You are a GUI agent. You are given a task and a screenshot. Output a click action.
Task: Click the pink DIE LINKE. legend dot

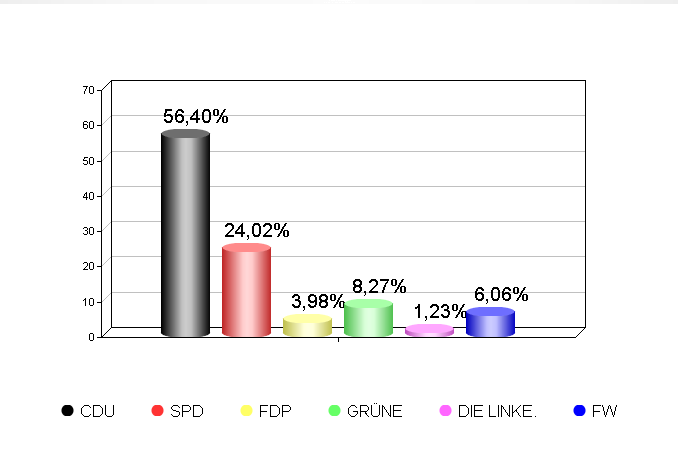pyautogui.click(x=445, y=410)
